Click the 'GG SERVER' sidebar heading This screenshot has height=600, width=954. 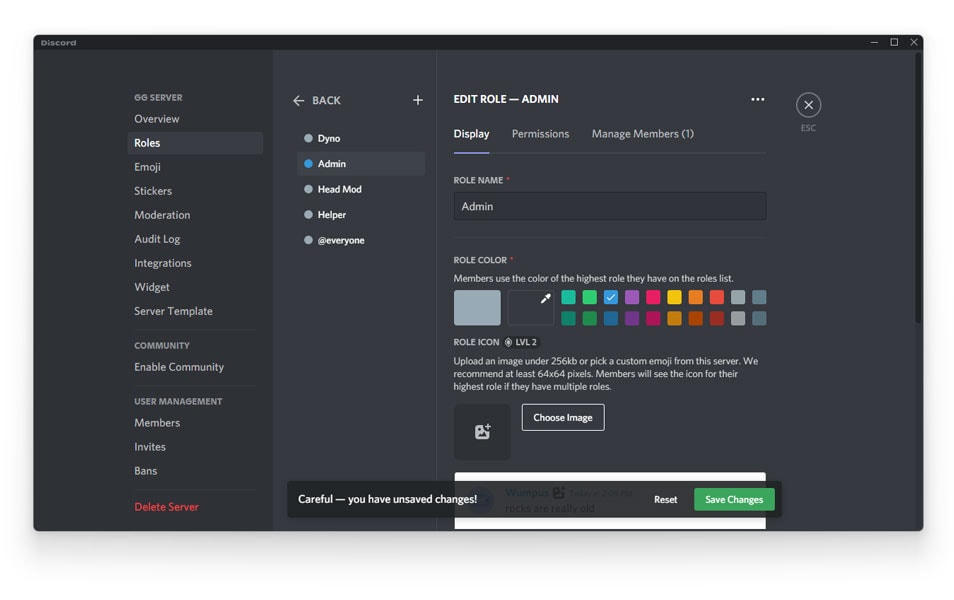click(x=158, y=97)
